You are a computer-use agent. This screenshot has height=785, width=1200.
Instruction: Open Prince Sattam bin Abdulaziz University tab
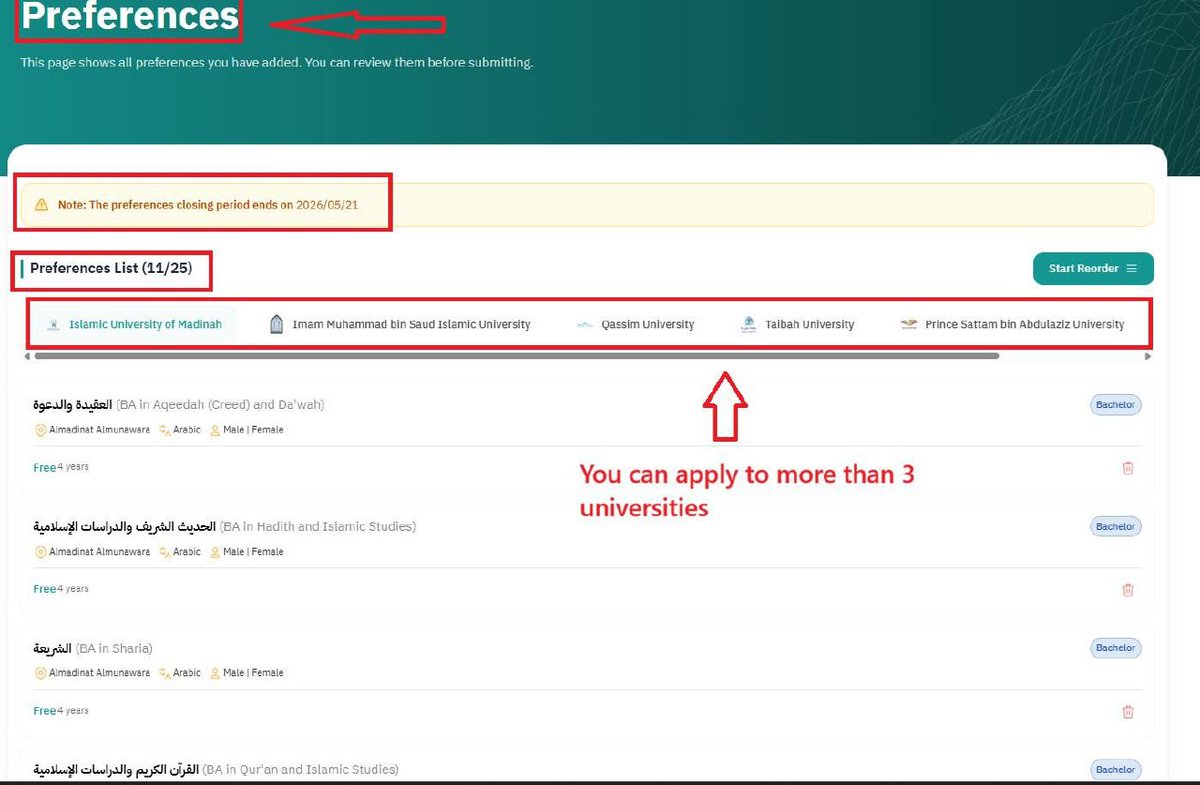pyautogui.click(x=1012, y=324)
